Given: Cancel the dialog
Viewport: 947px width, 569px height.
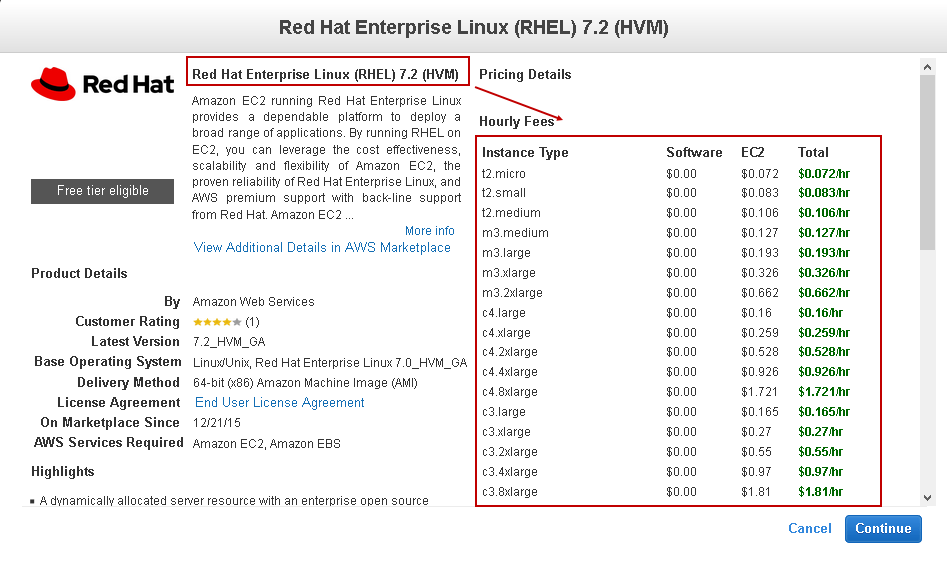Looking at the screenshot, I should pyautogui.click(x=809, y=529).
